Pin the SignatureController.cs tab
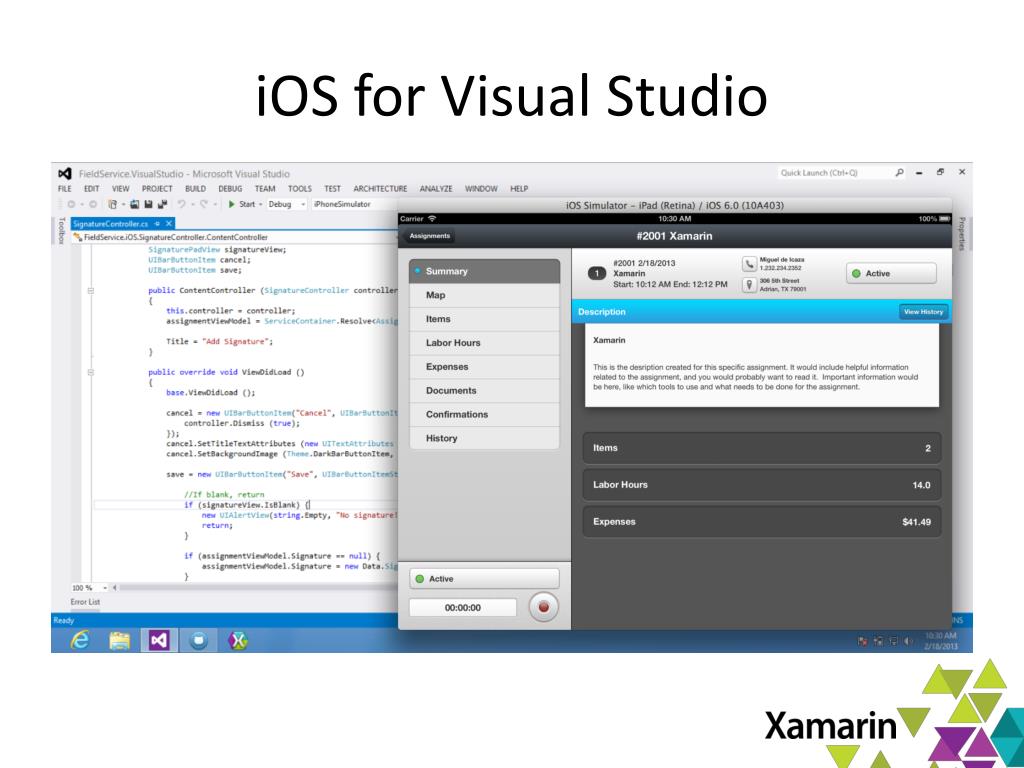Image resolution: width=1024 pixels, height=768 pixels. point(157,224)
